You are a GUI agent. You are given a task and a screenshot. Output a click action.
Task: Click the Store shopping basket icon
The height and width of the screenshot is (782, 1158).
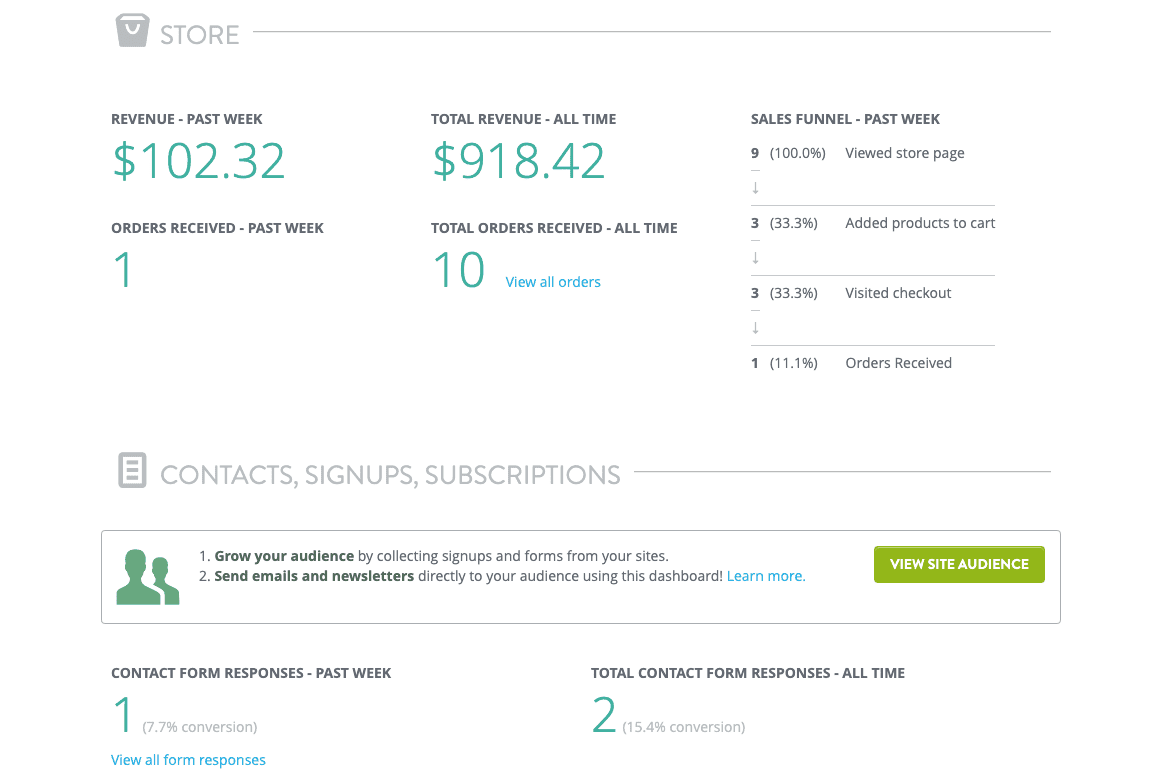tap(133, 29)
